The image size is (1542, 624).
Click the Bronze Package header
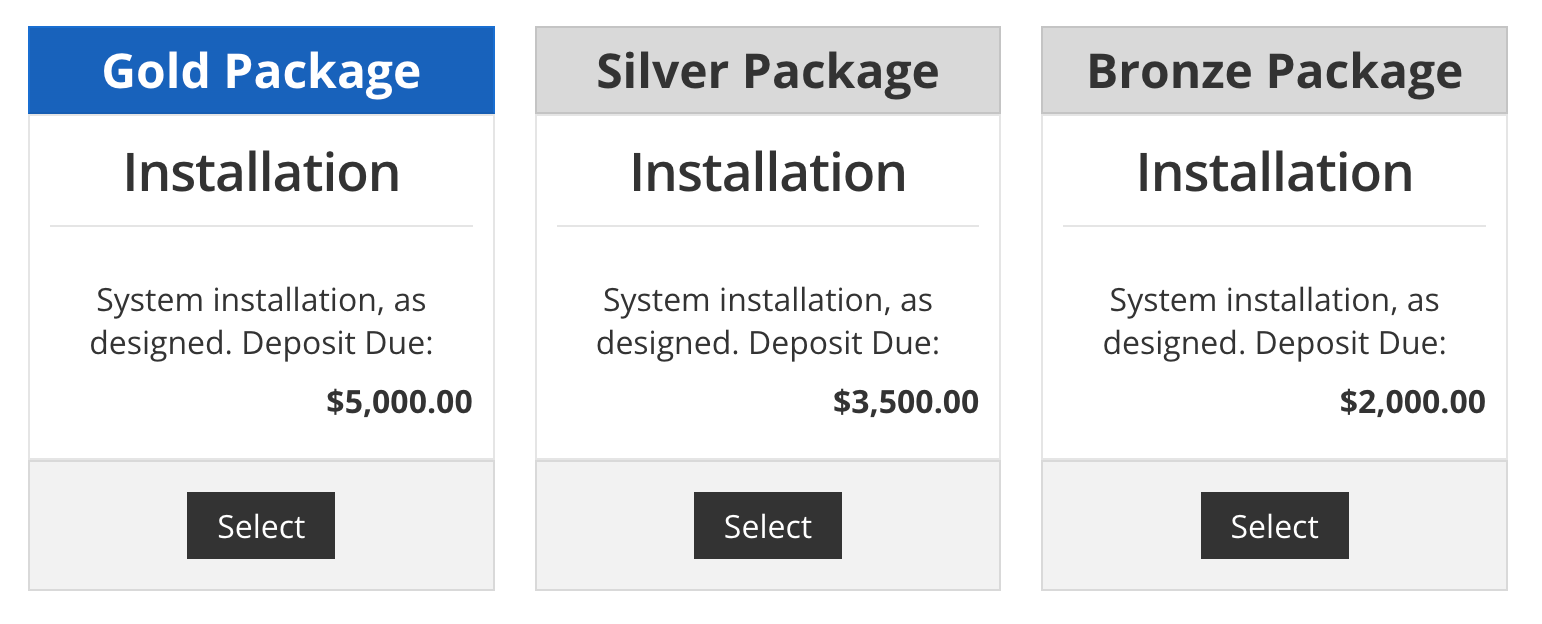pos(1274,71)
